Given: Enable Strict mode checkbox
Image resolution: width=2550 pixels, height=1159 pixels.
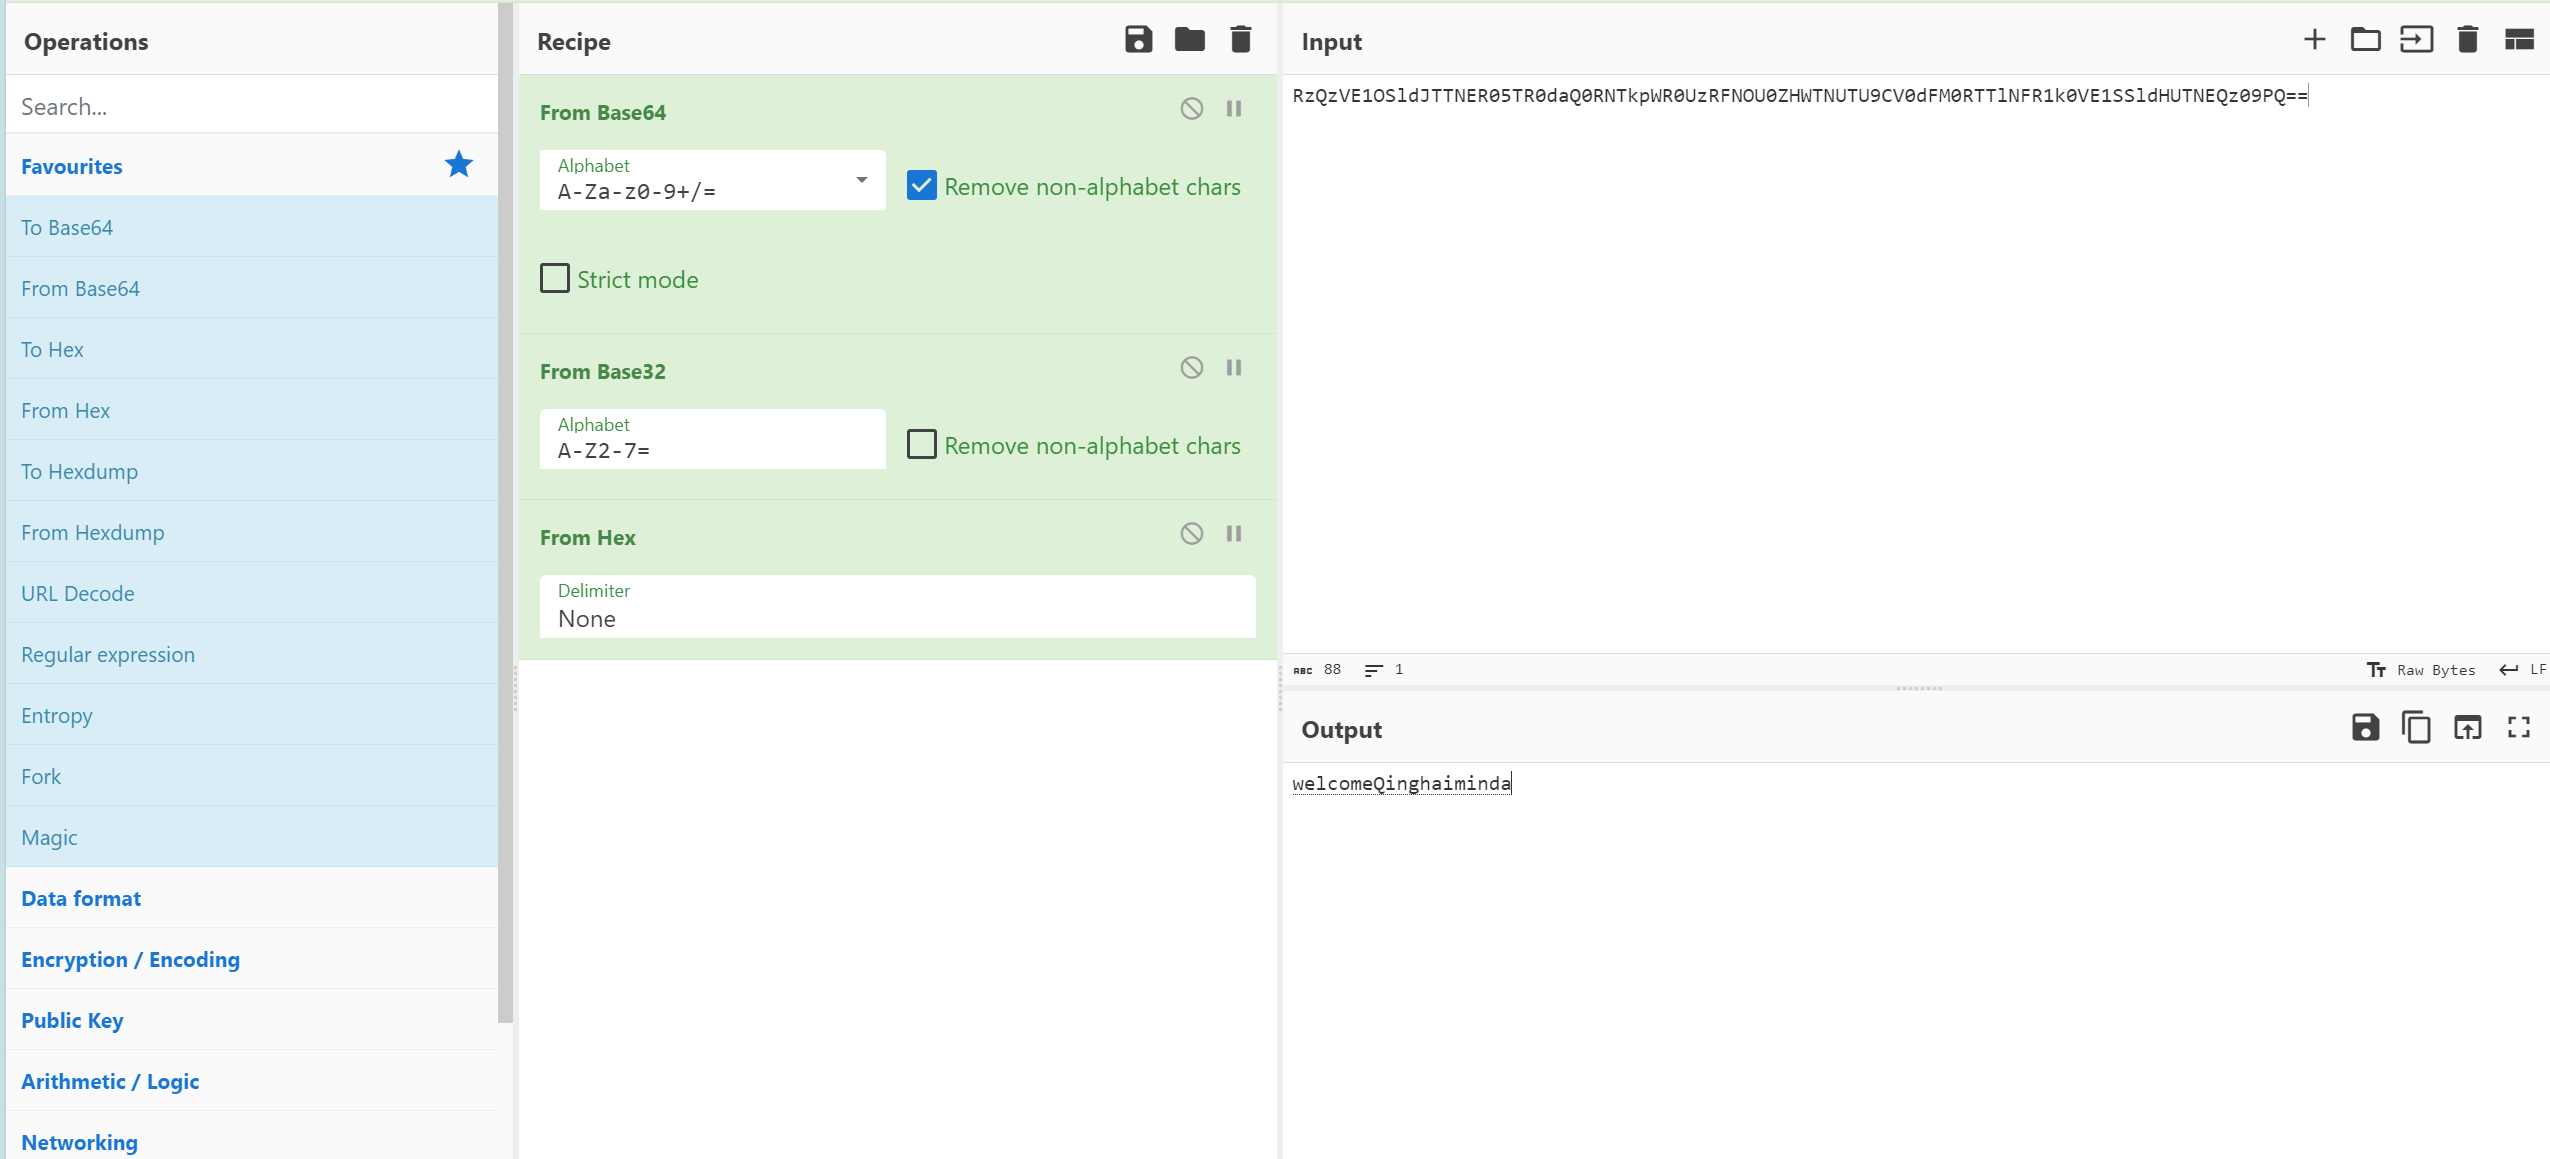Looking at the screenshot, I should pyautogui.click(x=555, y=278).
